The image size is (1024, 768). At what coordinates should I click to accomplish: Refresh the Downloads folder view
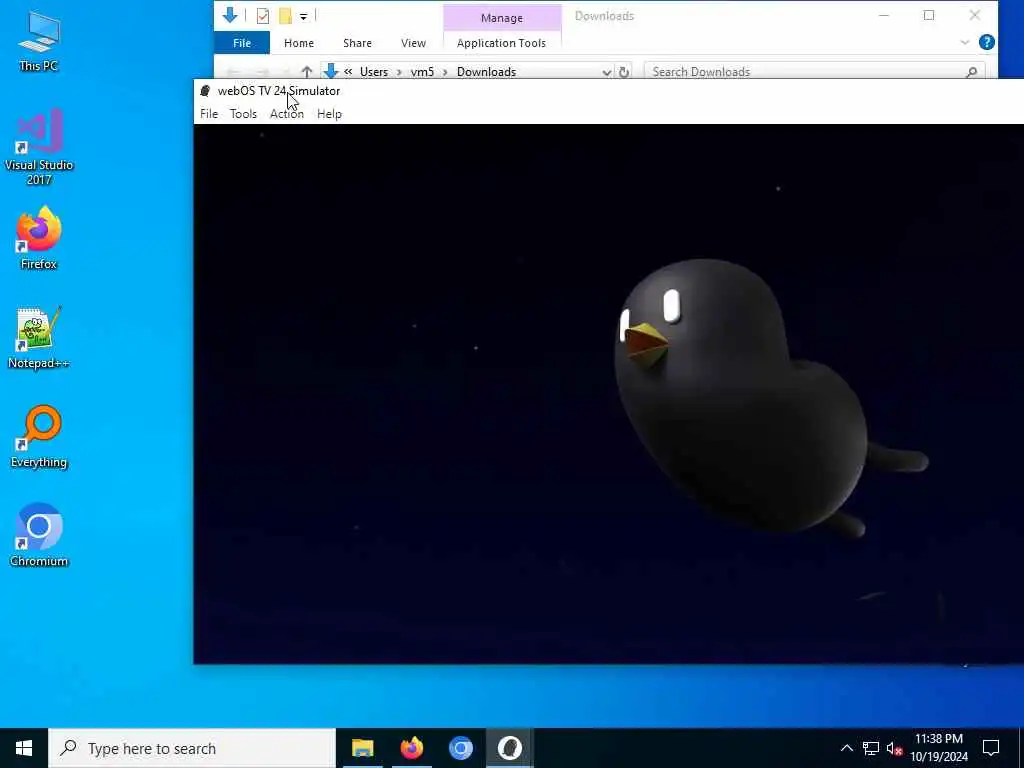click(624, 72)
